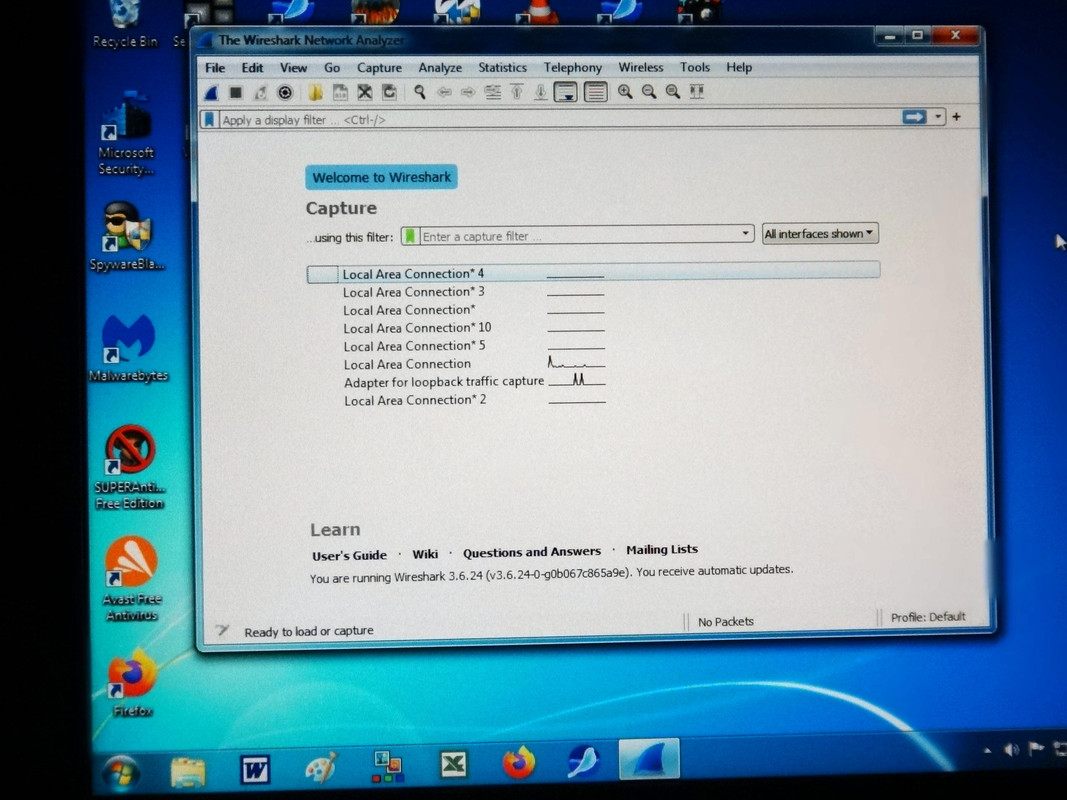Viewport: 1067px width, 800px height.
Task: Open the Go menu
Action: coord(332,68)
